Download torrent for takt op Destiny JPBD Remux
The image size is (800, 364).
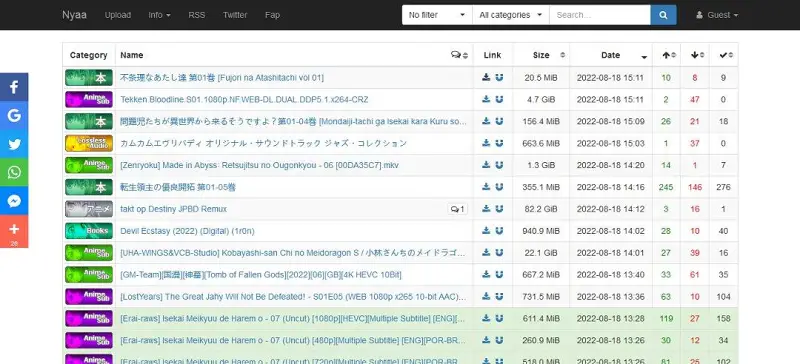coord(486,209)
